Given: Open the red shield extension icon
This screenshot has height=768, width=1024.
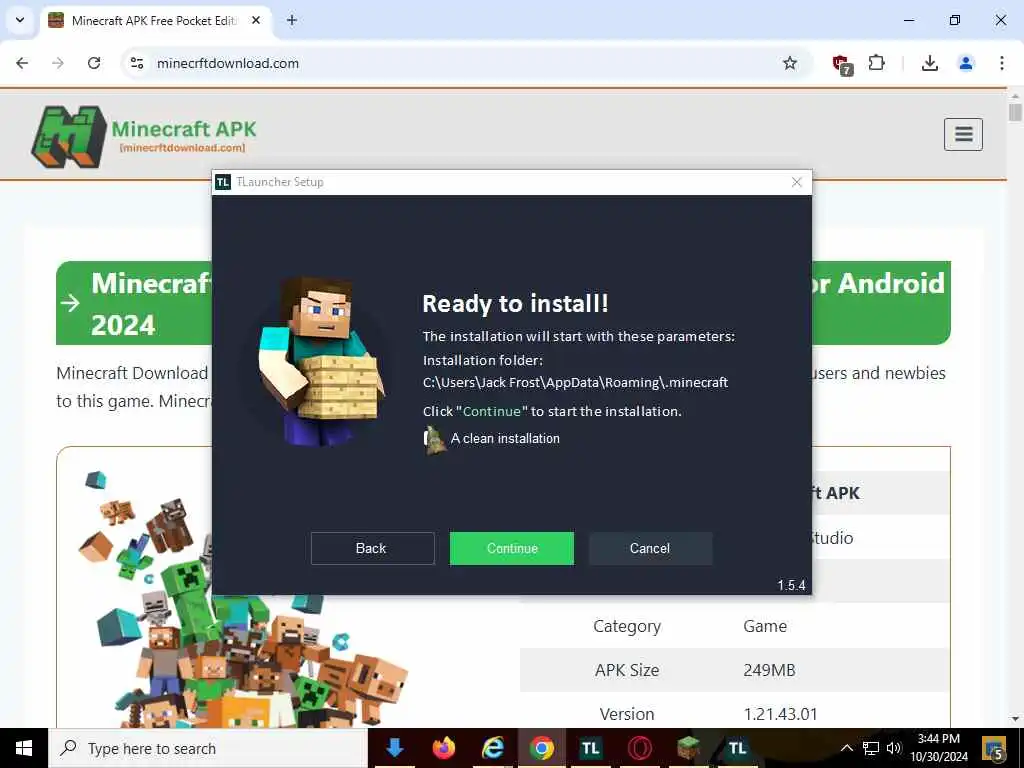Looking at the screenshot, I should coord(842,64).
